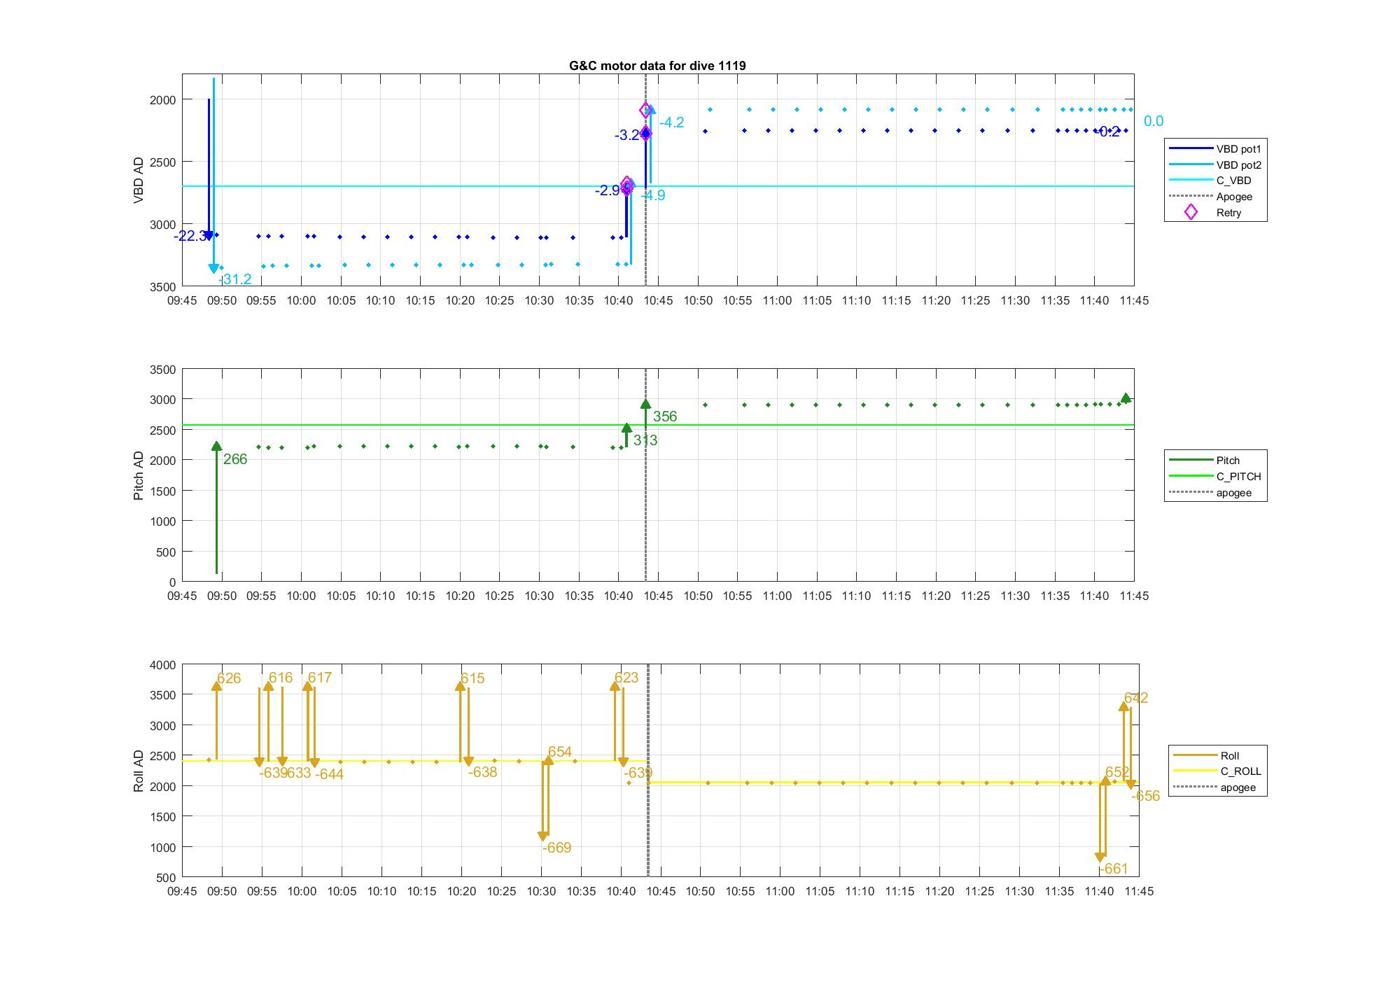
Task: Click the '626' roll data label
Action: 229,679
